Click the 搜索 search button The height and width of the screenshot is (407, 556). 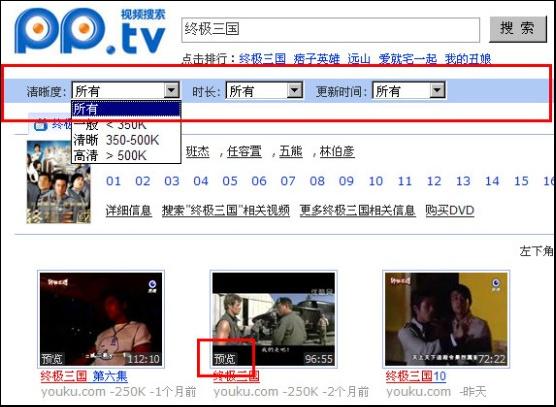pyautogui.click(x=518, y=29)
